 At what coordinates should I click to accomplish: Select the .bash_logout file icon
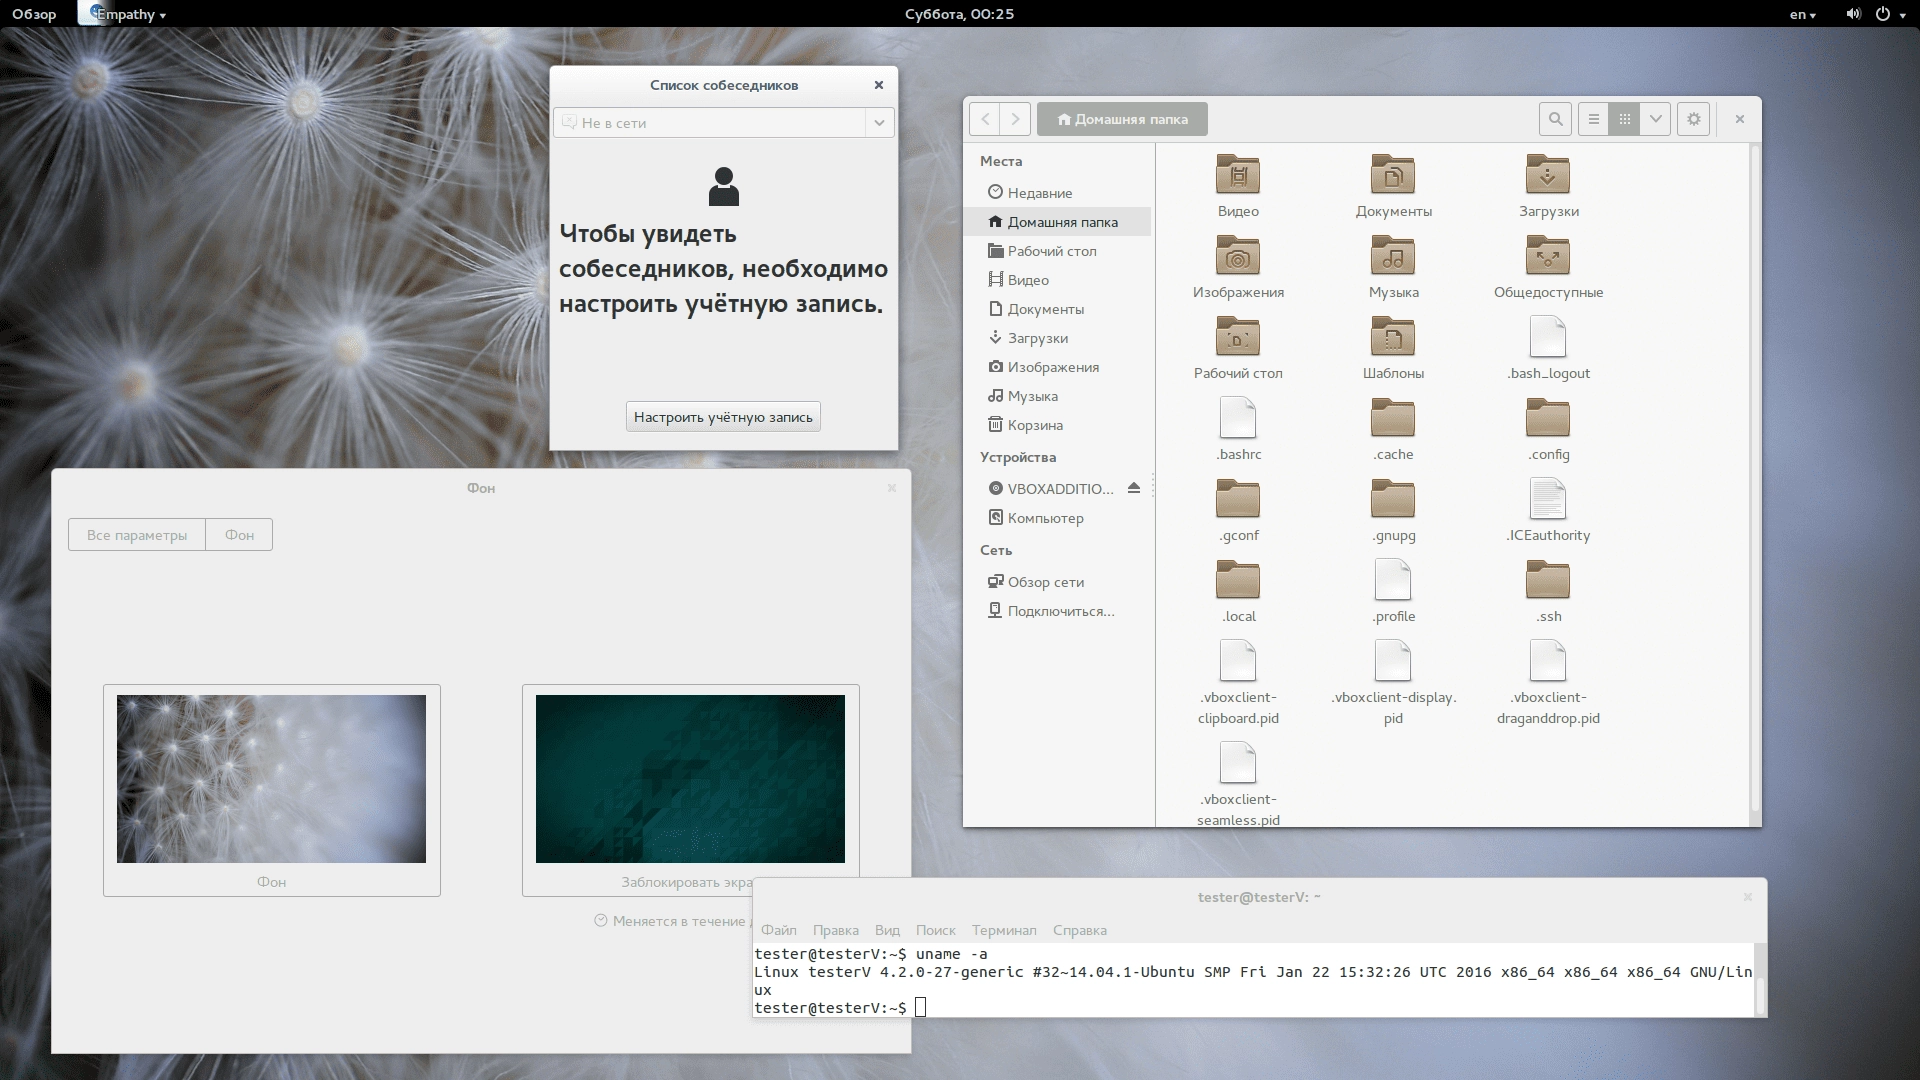click(x=1548, y=337)
